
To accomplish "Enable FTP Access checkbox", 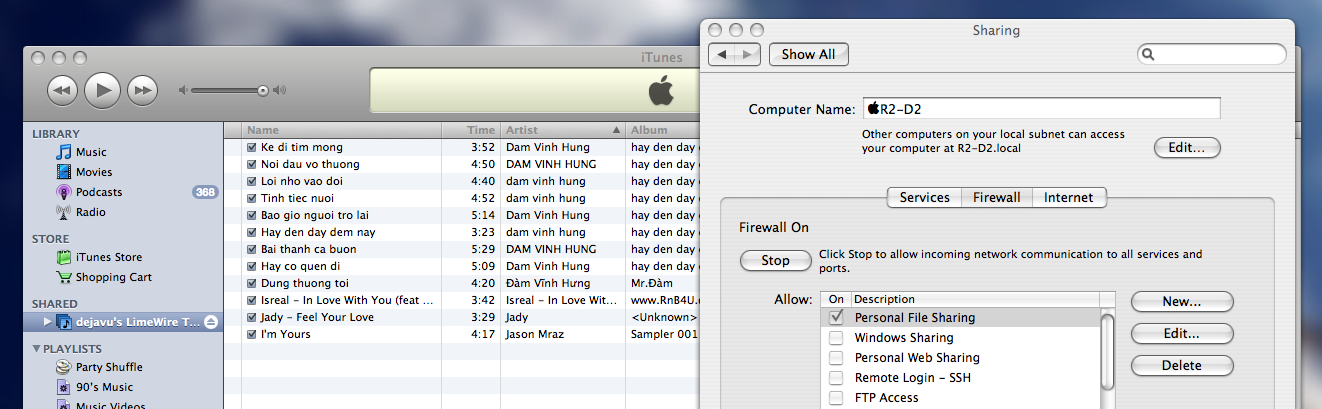I will pyautogui.click(x=836, y=398).
